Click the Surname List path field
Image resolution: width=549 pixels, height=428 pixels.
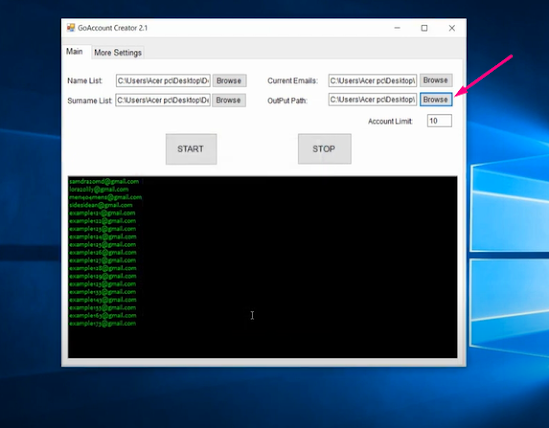(x=163, y=100)
